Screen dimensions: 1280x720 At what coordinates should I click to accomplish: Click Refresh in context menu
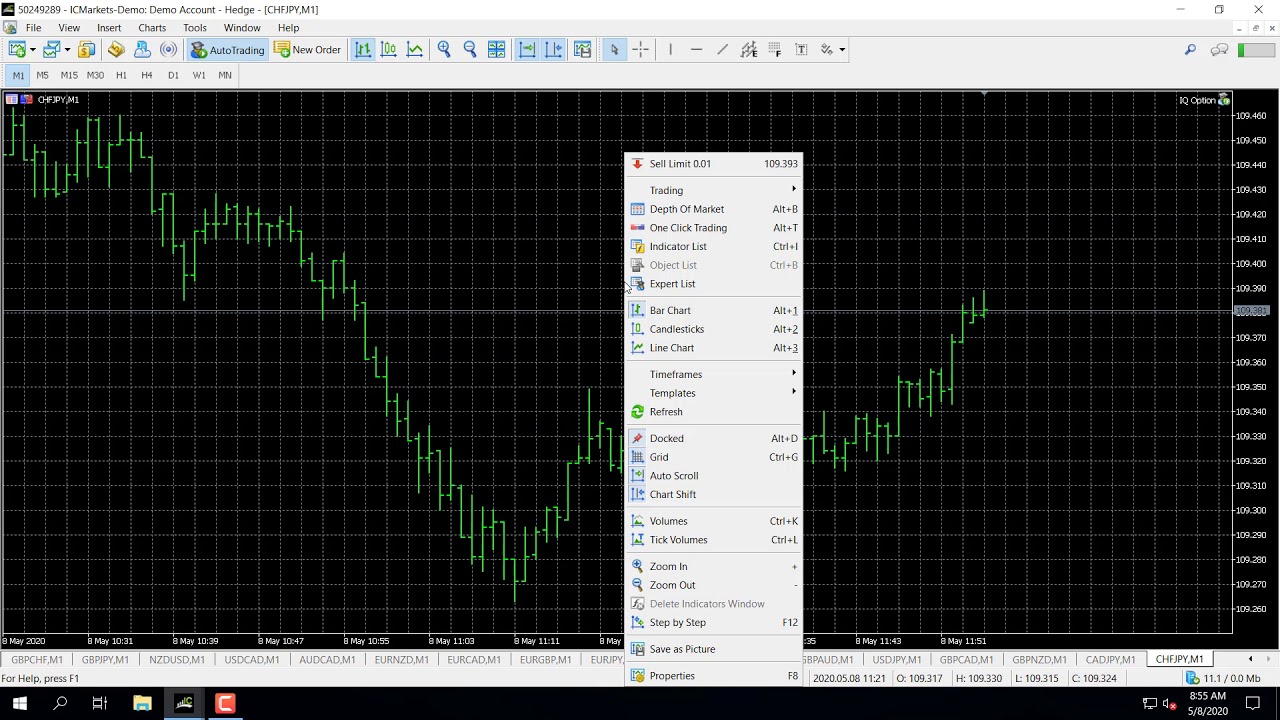click(x=714, y=412)
